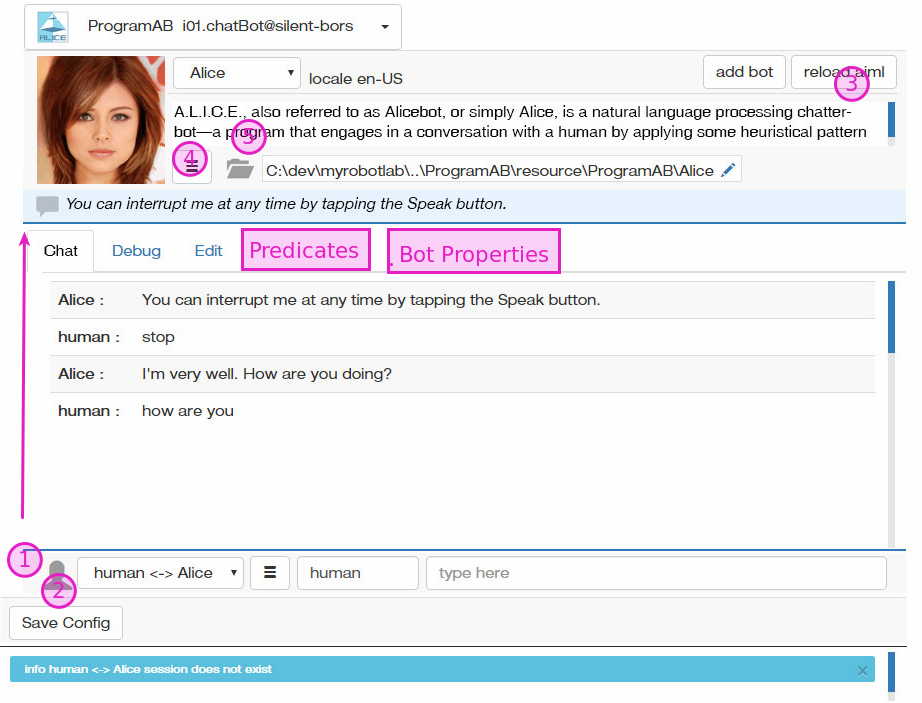
Task: Open the Alice bot selector dropdown
Action: [x=237, y=73]
